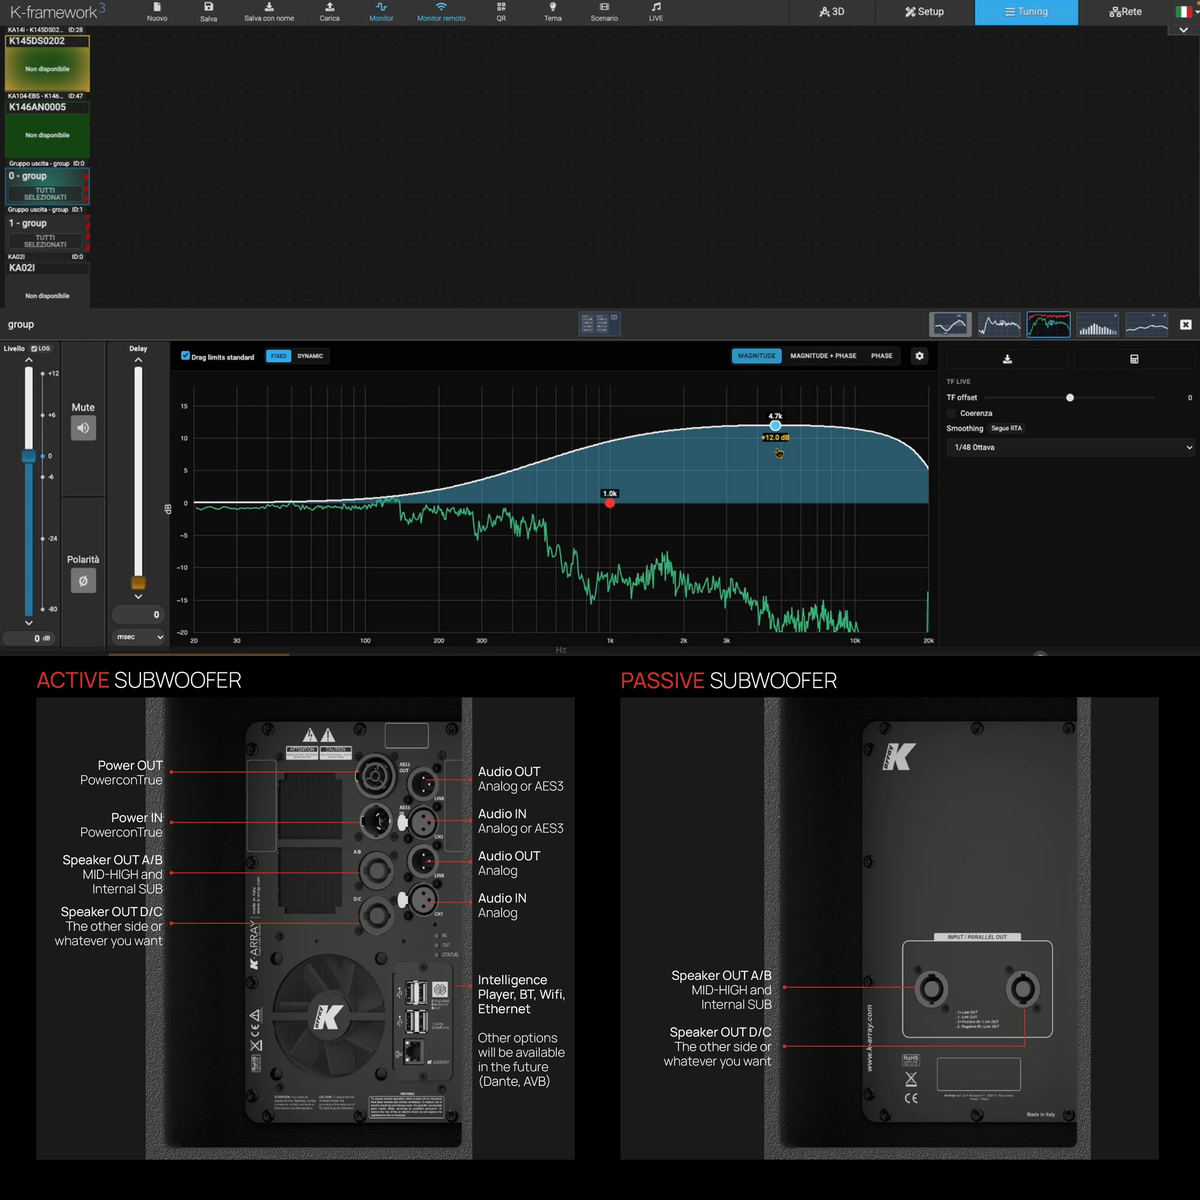1200x1200 pixels.
Task: Load a file with Carica
Action: pyautogui.click(x=329, y=12)
